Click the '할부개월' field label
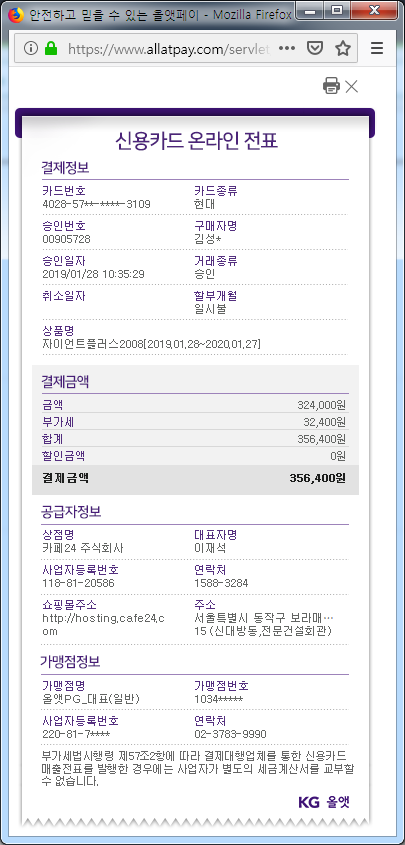This screenshot has width=405, height=845. (x=215, y=296)
